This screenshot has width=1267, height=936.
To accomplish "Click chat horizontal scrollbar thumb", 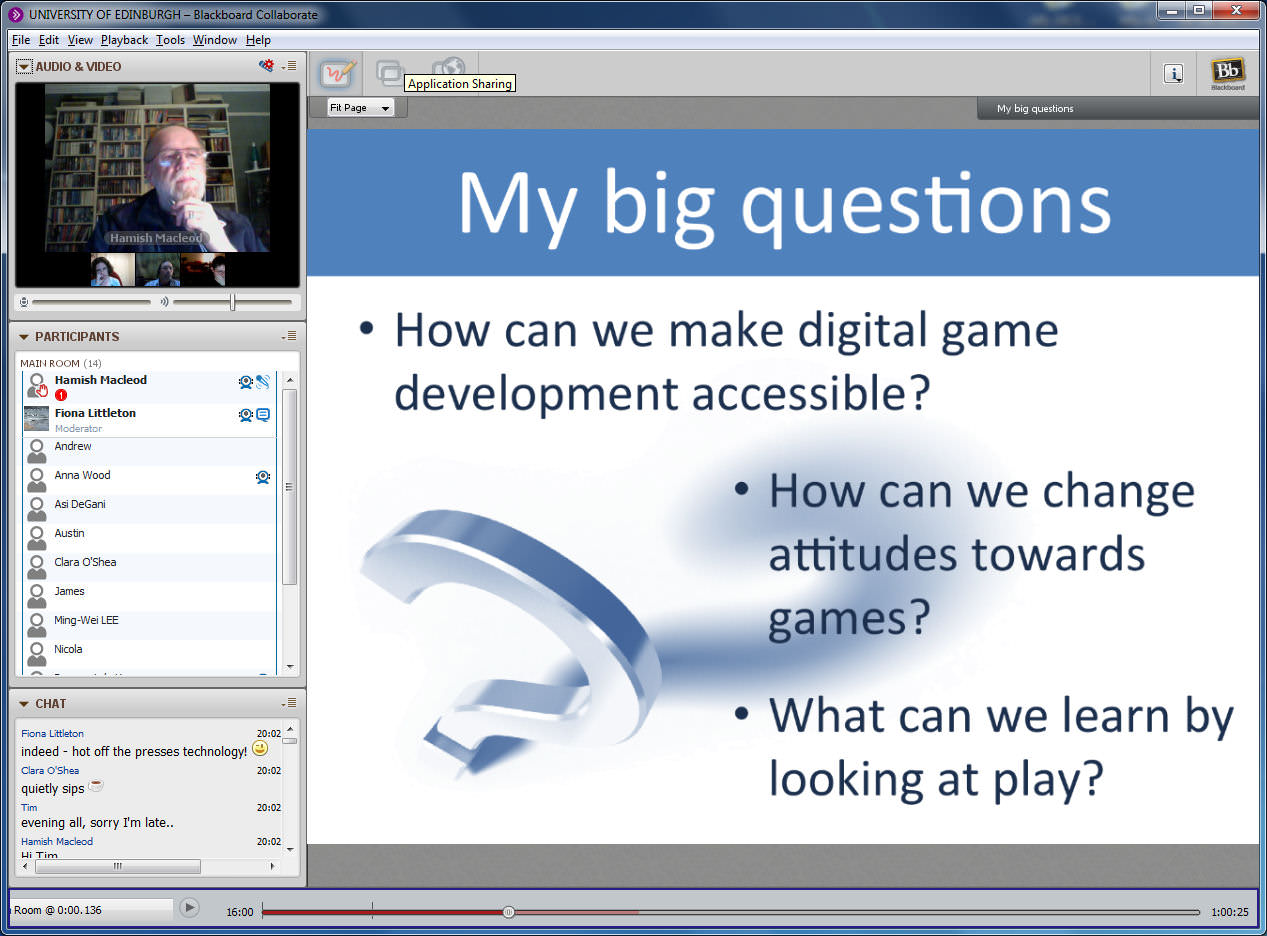I will click(117, 866).
